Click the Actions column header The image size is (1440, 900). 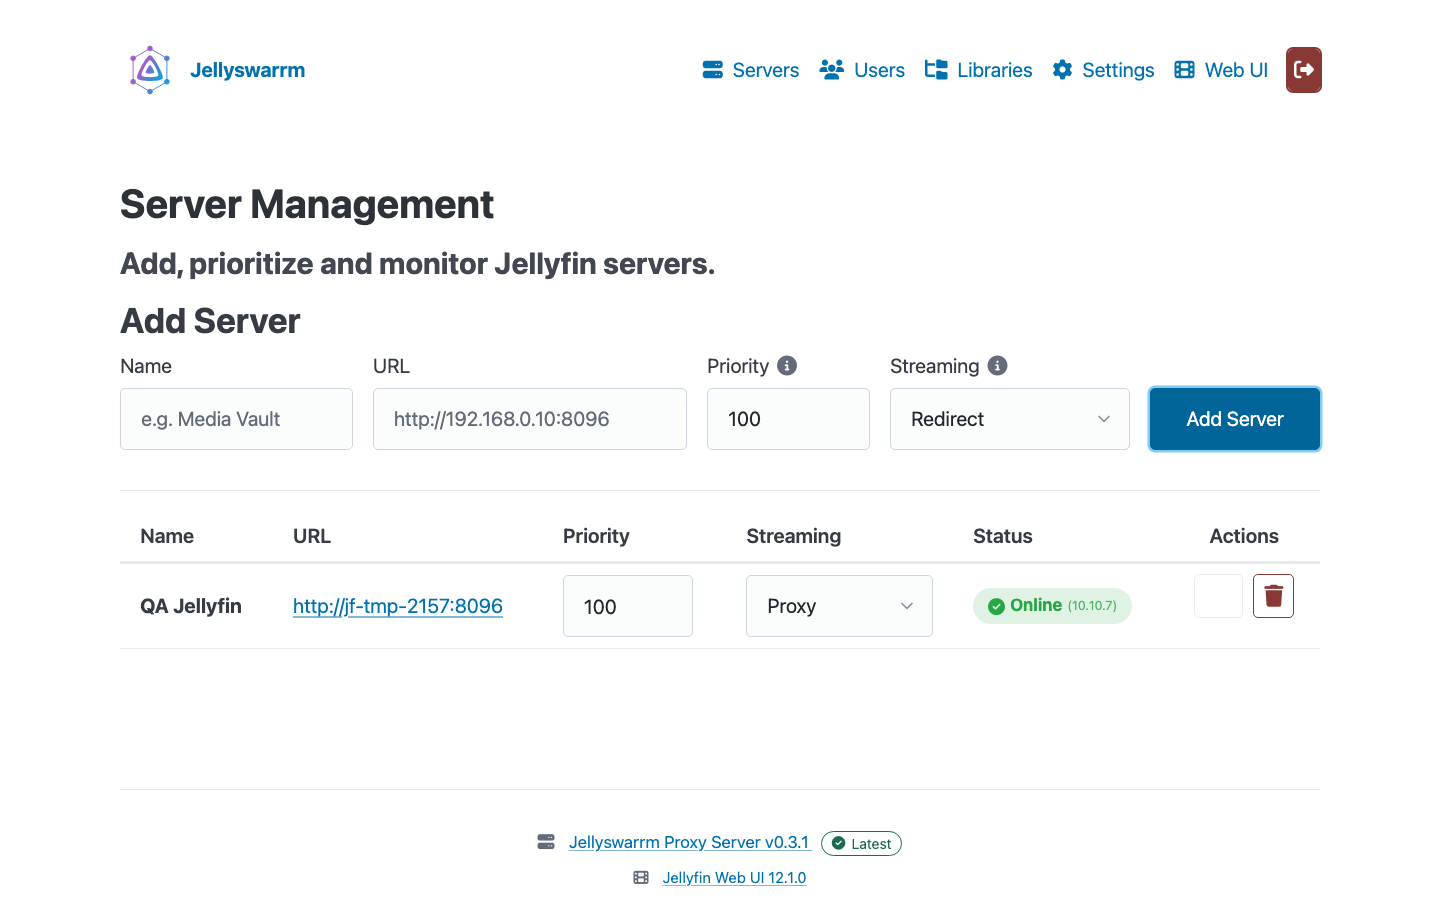tap(1244, 536)
